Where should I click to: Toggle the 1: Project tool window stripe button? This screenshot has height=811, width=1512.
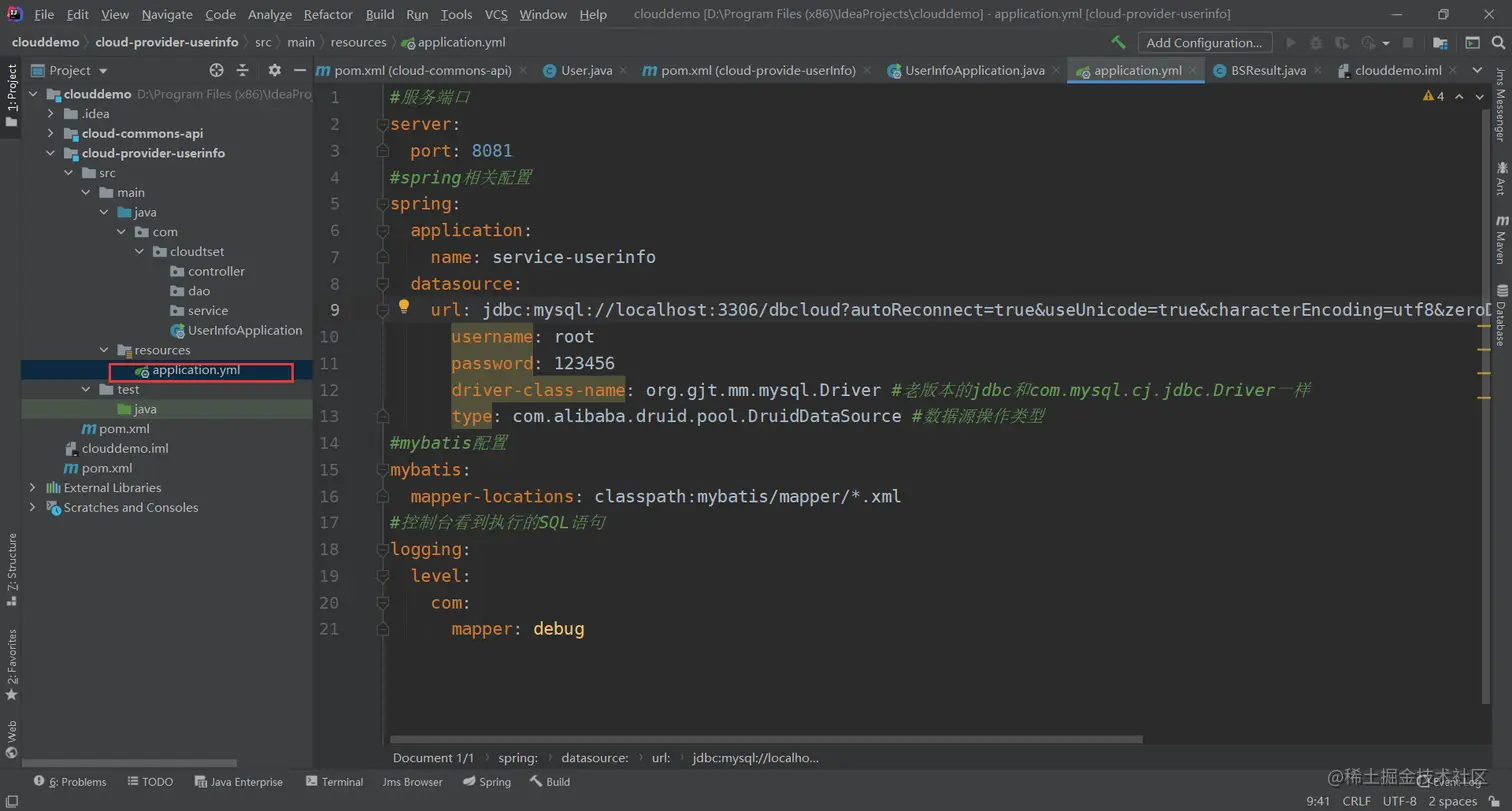(11, 96)
